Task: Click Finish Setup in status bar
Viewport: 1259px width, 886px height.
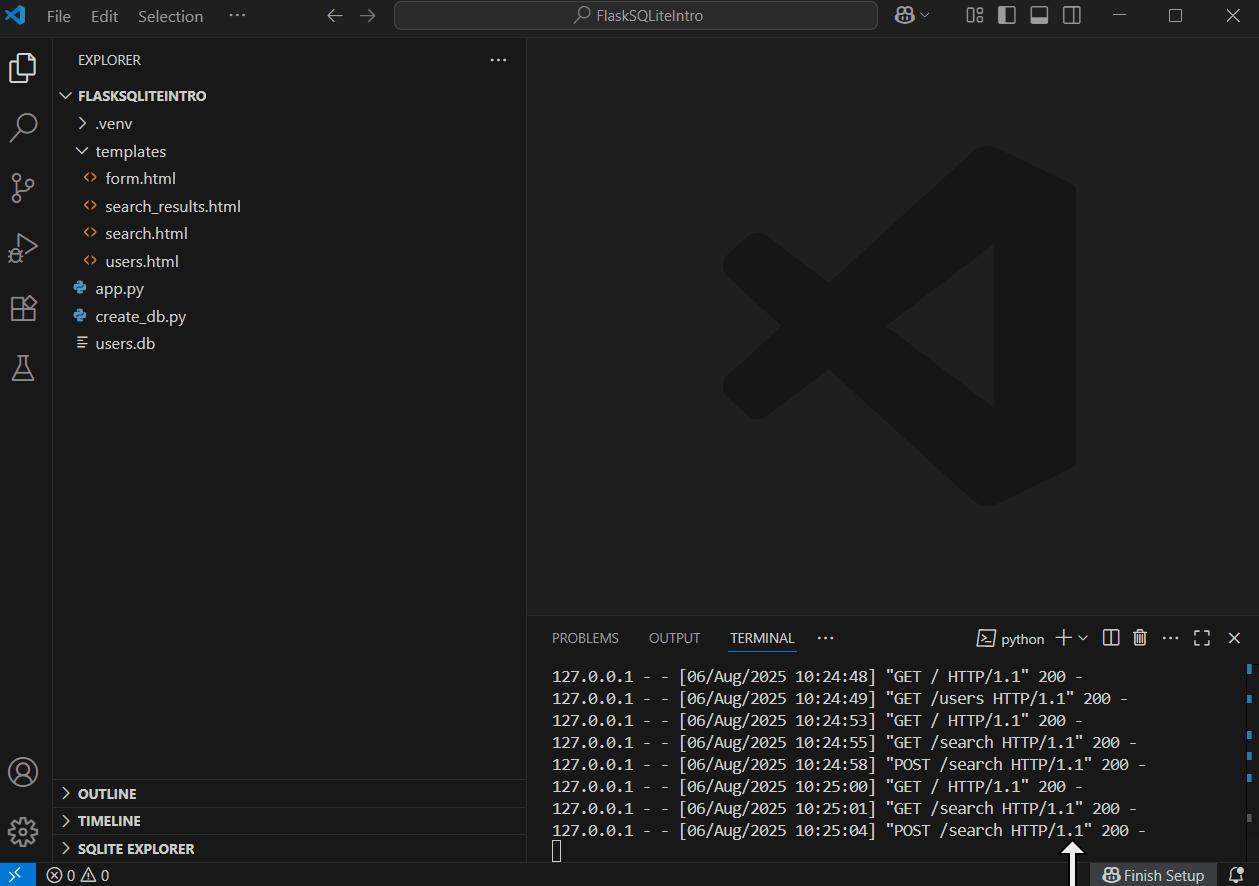Action: 1153,875
